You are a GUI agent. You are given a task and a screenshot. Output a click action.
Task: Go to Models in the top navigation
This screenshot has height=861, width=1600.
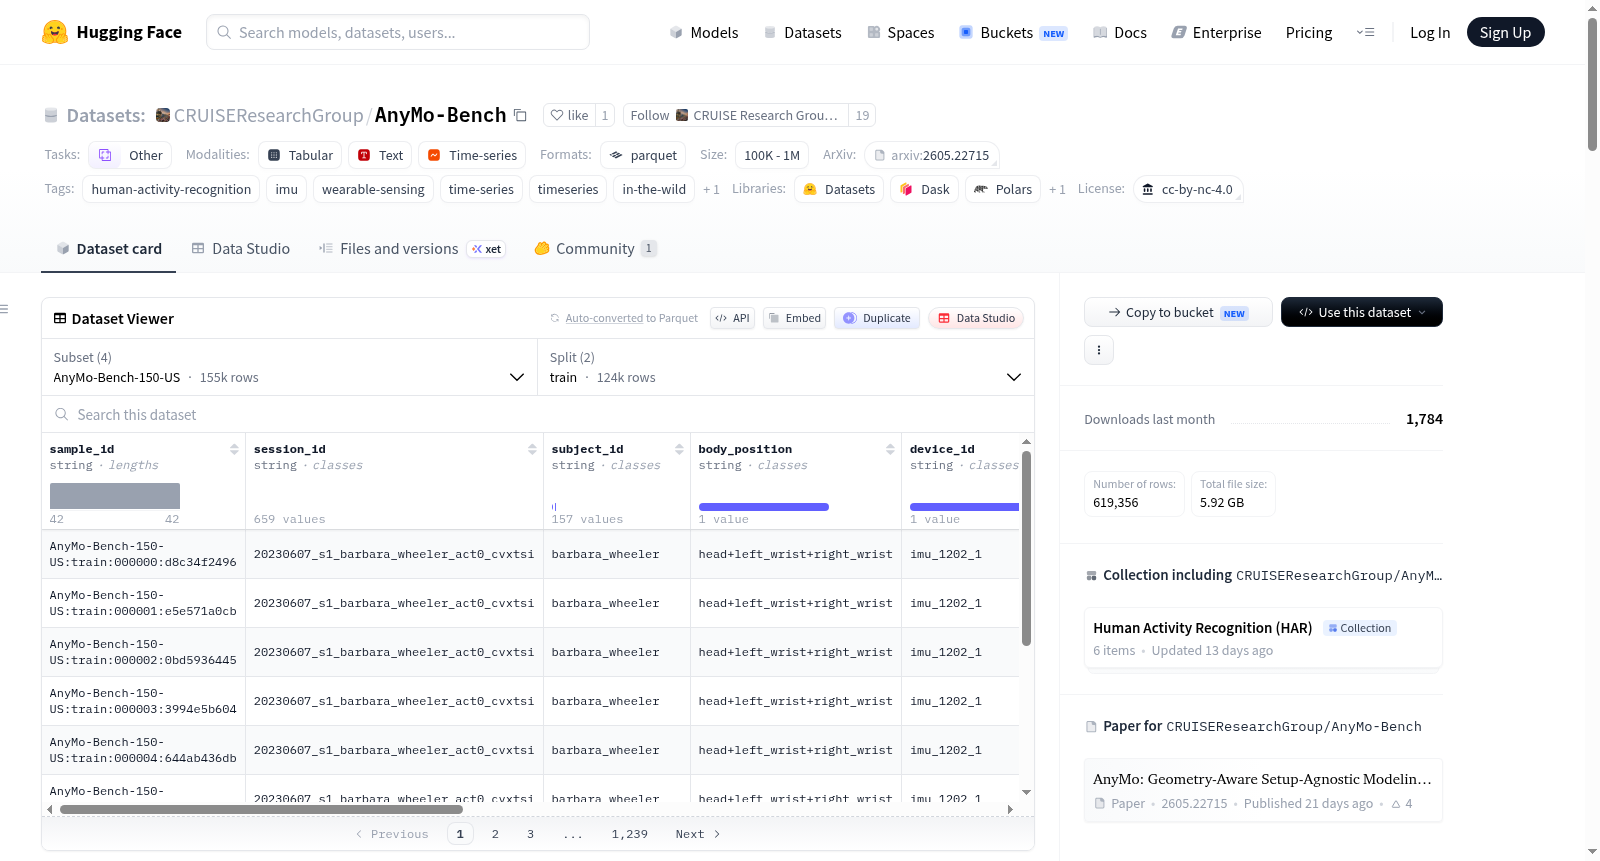click(x=704, y=32)
